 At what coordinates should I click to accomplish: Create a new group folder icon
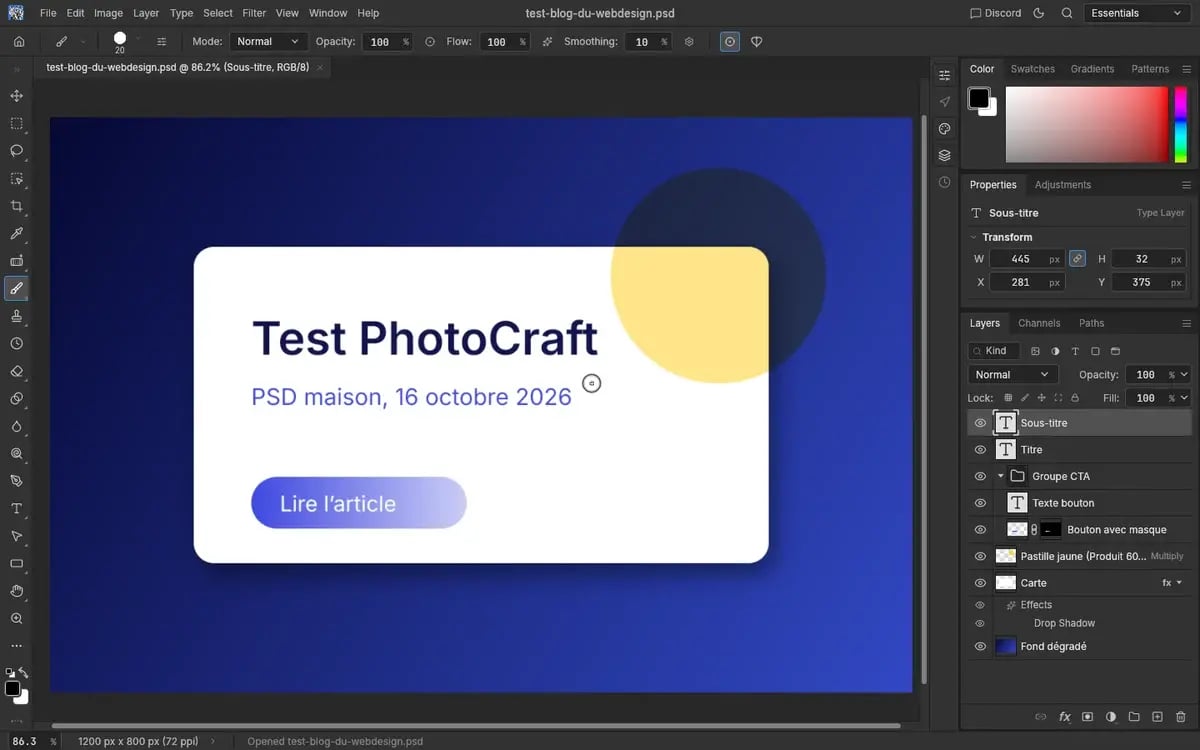pyautogui.click(x=1134, y=717)
